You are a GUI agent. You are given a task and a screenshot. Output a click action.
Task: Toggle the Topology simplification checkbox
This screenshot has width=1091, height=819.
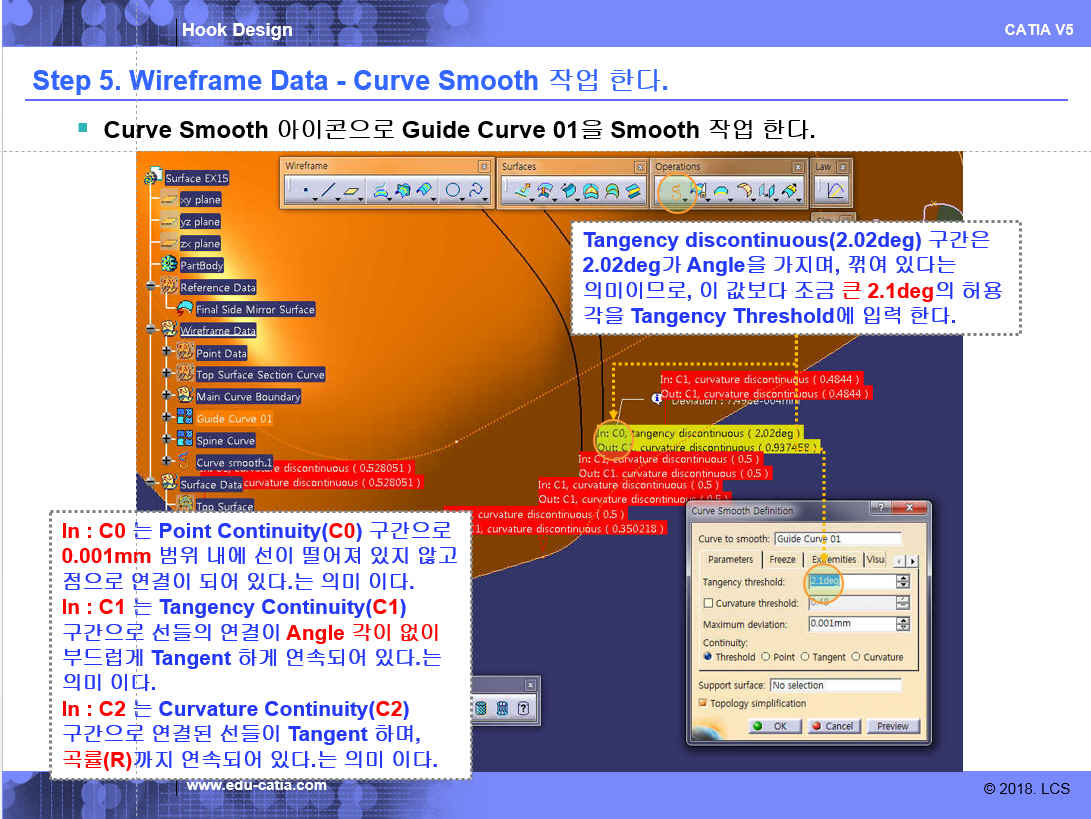703,703
